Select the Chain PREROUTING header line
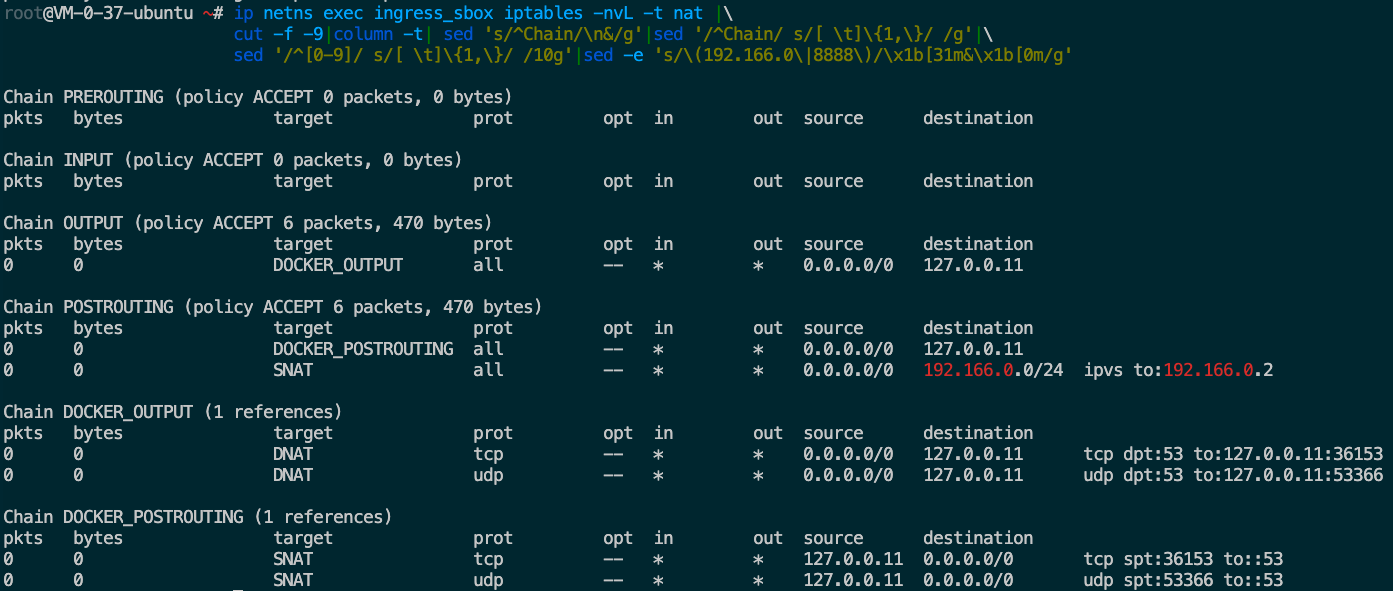The image size is (1393, 591). (257, 97)
